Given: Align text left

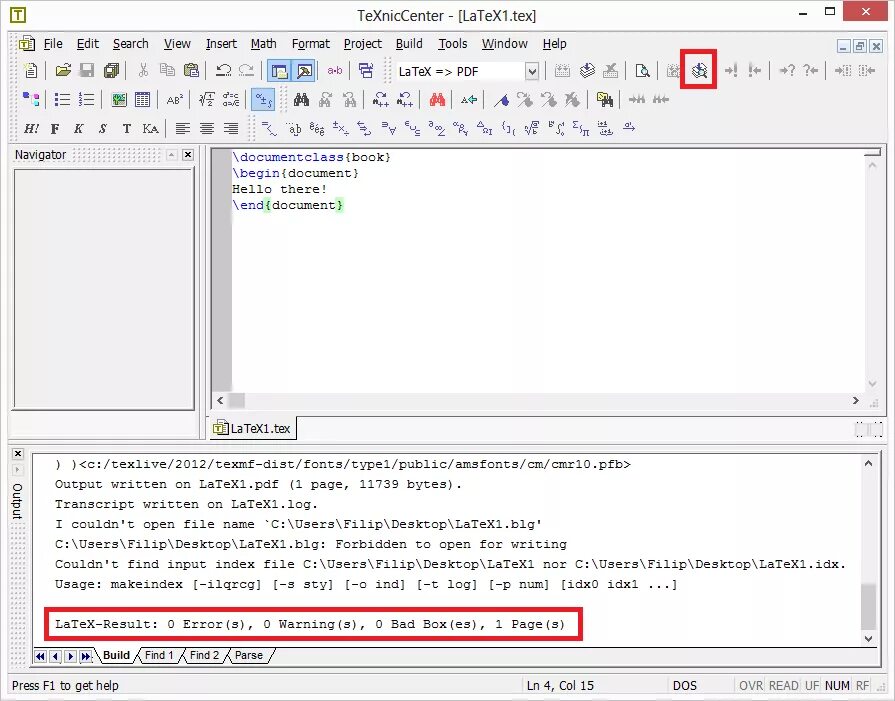Looking at the screenshot, I should (x=183, y=128).
